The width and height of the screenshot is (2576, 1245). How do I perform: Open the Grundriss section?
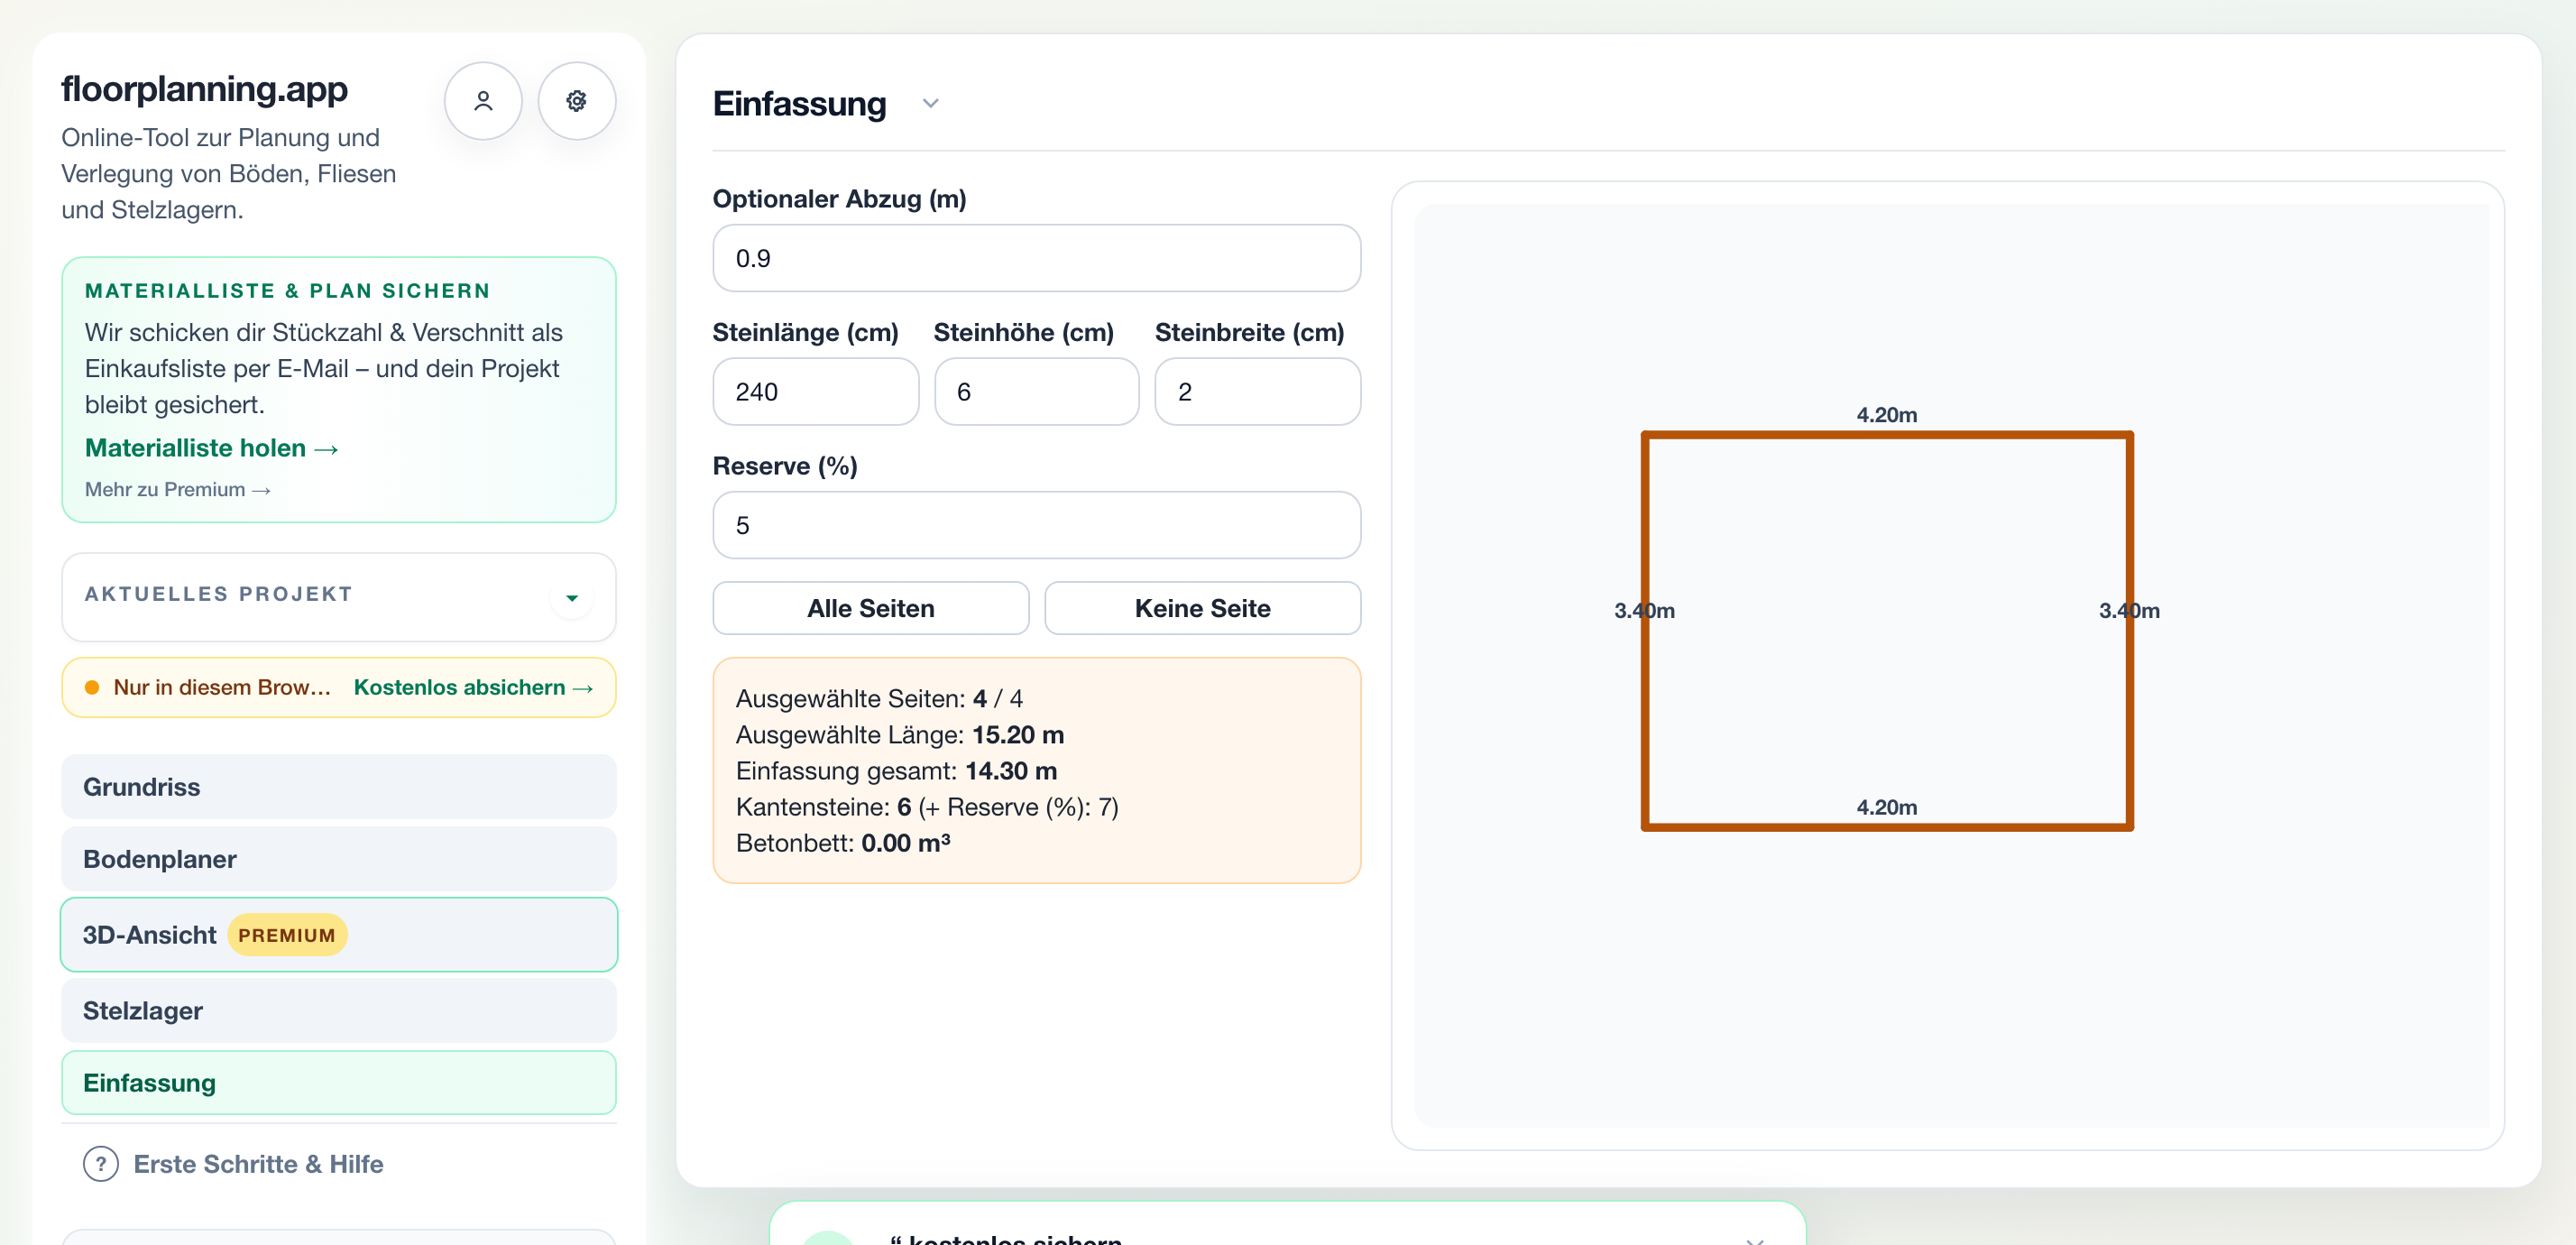point(339,787)
